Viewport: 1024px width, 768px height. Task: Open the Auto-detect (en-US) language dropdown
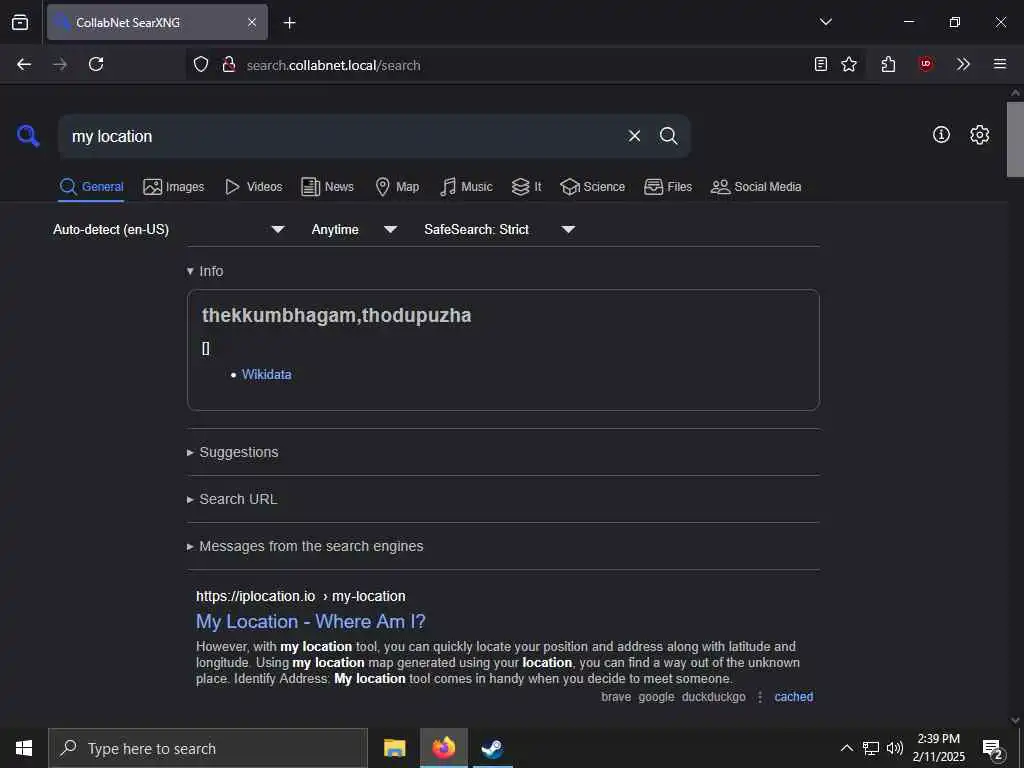point(168,229)
